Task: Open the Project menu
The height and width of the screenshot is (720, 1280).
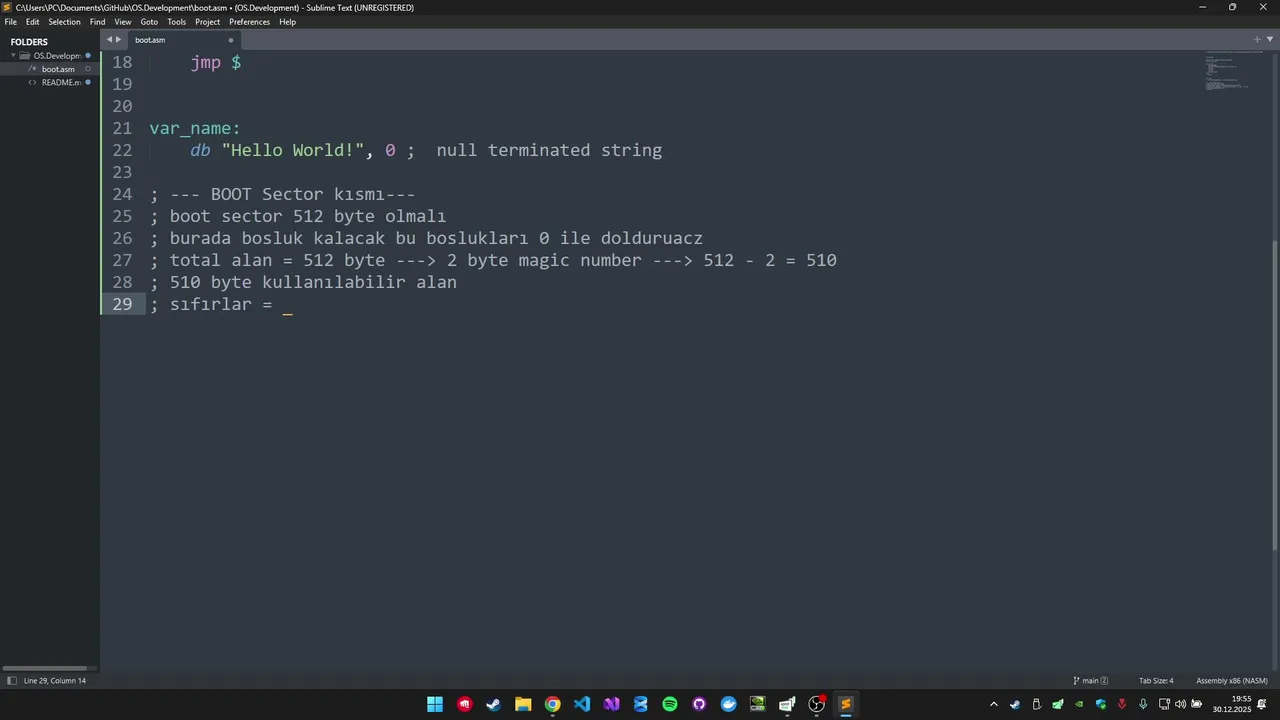Action: [208, 22]
